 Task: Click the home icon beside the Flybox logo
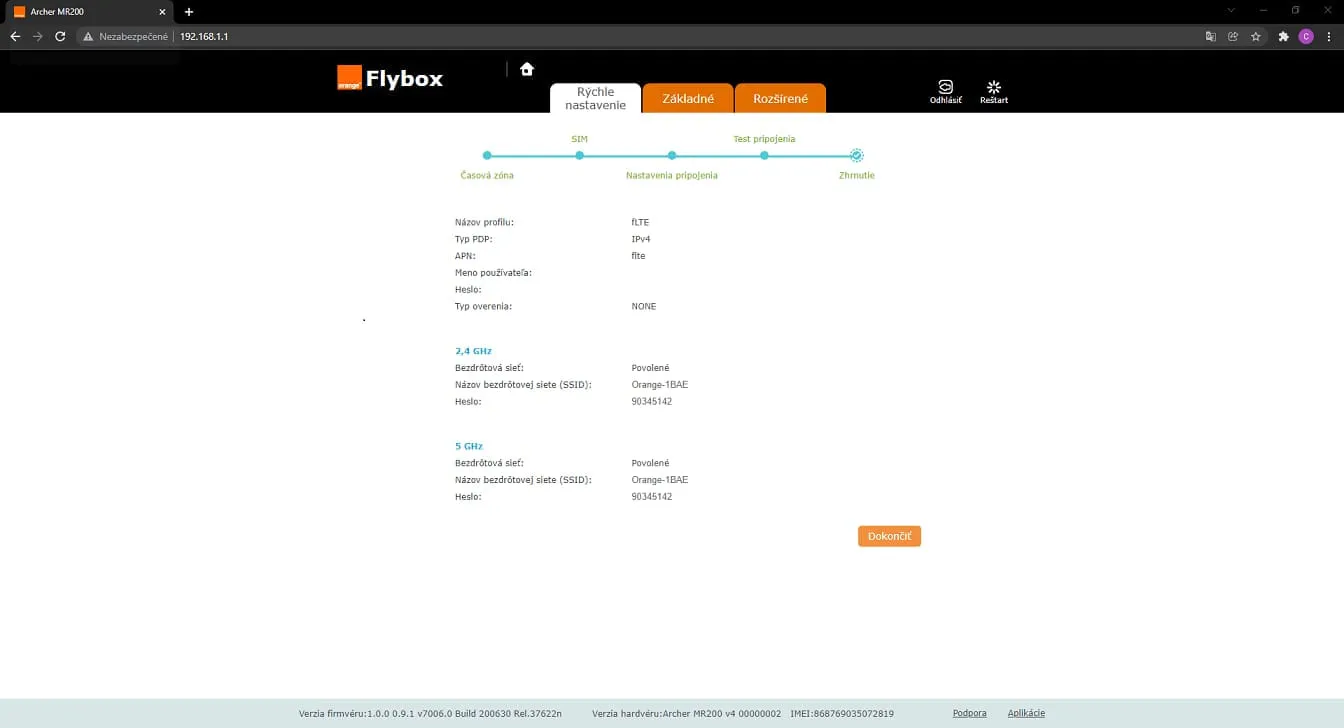click(x=527, y=69)
